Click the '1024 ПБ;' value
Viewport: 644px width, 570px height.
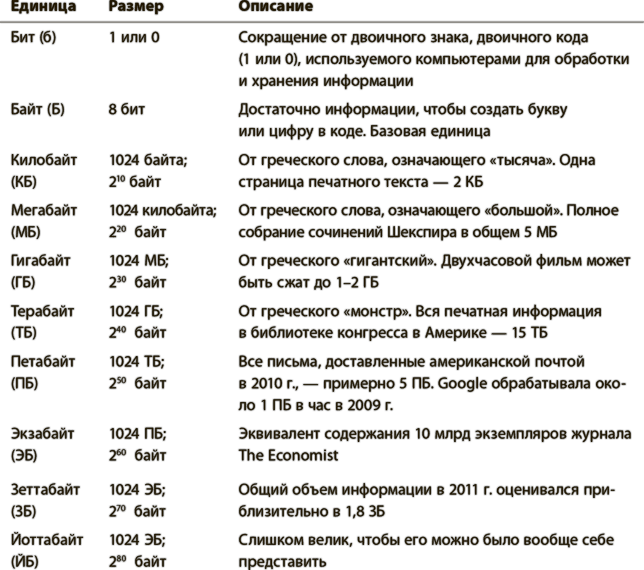click(x=138, y=434)
